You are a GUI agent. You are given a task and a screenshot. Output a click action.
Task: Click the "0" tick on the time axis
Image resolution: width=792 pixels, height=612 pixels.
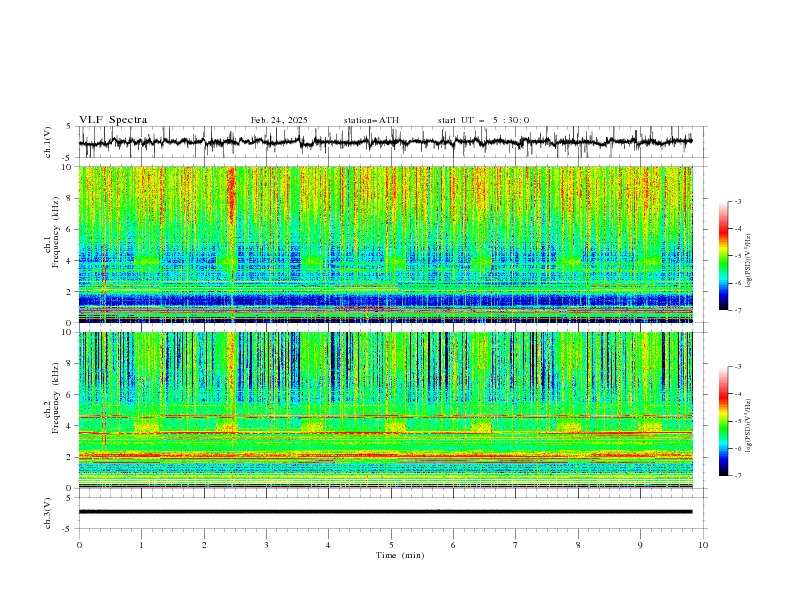pyautogui.click(x=79, y=545)
